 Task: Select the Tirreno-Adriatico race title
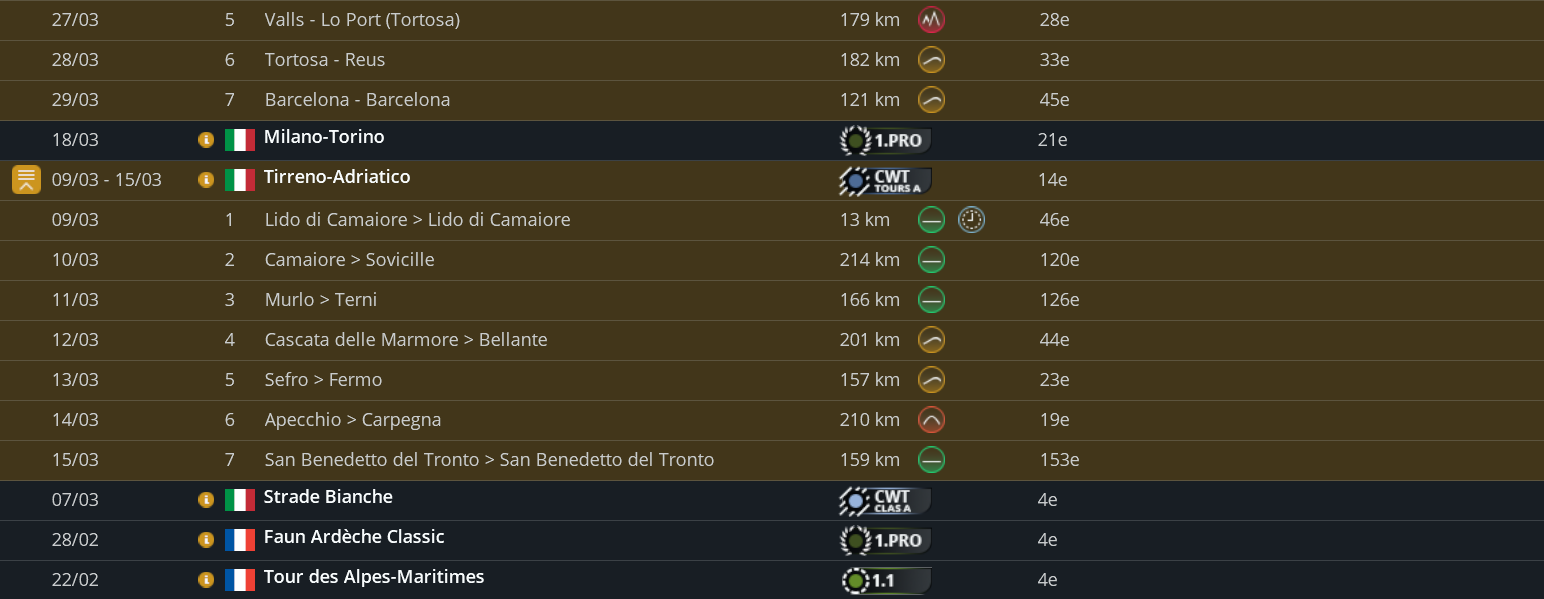coord(337,177)
